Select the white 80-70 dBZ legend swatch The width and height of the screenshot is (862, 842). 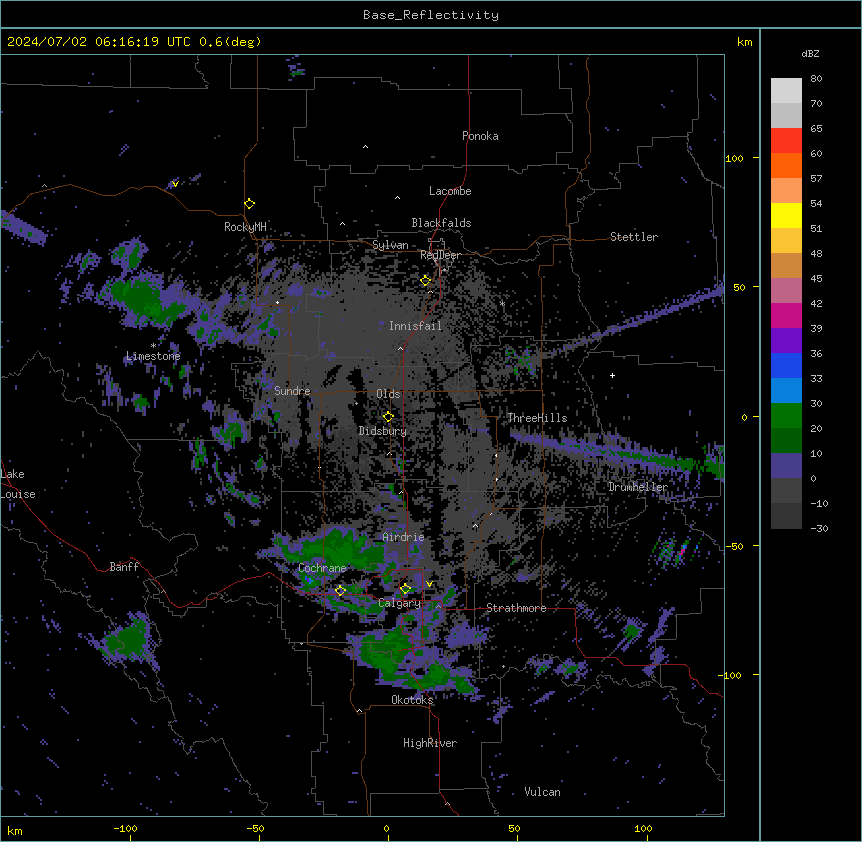tap(786, 91)
